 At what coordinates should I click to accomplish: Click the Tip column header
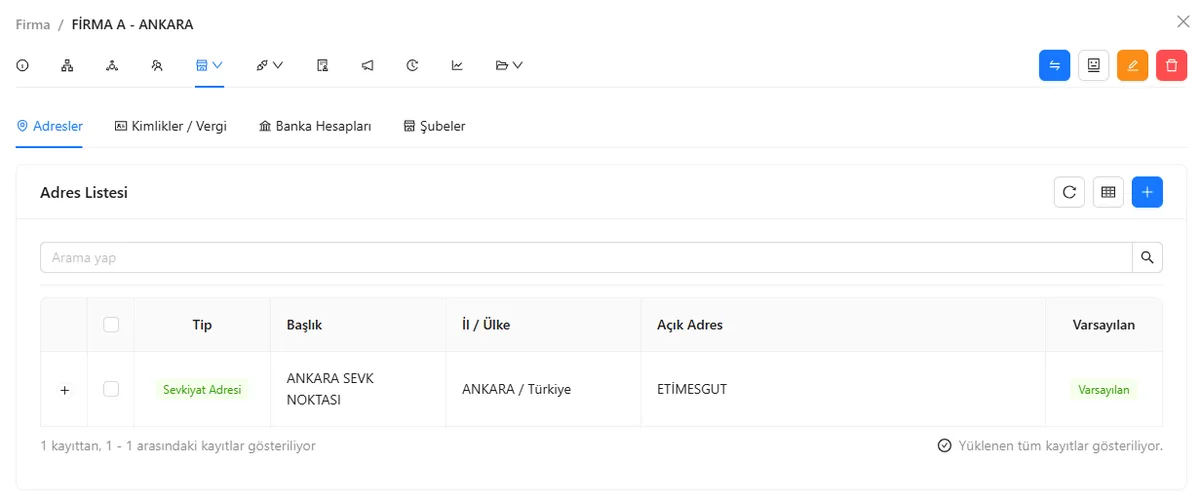click(202, 325)
